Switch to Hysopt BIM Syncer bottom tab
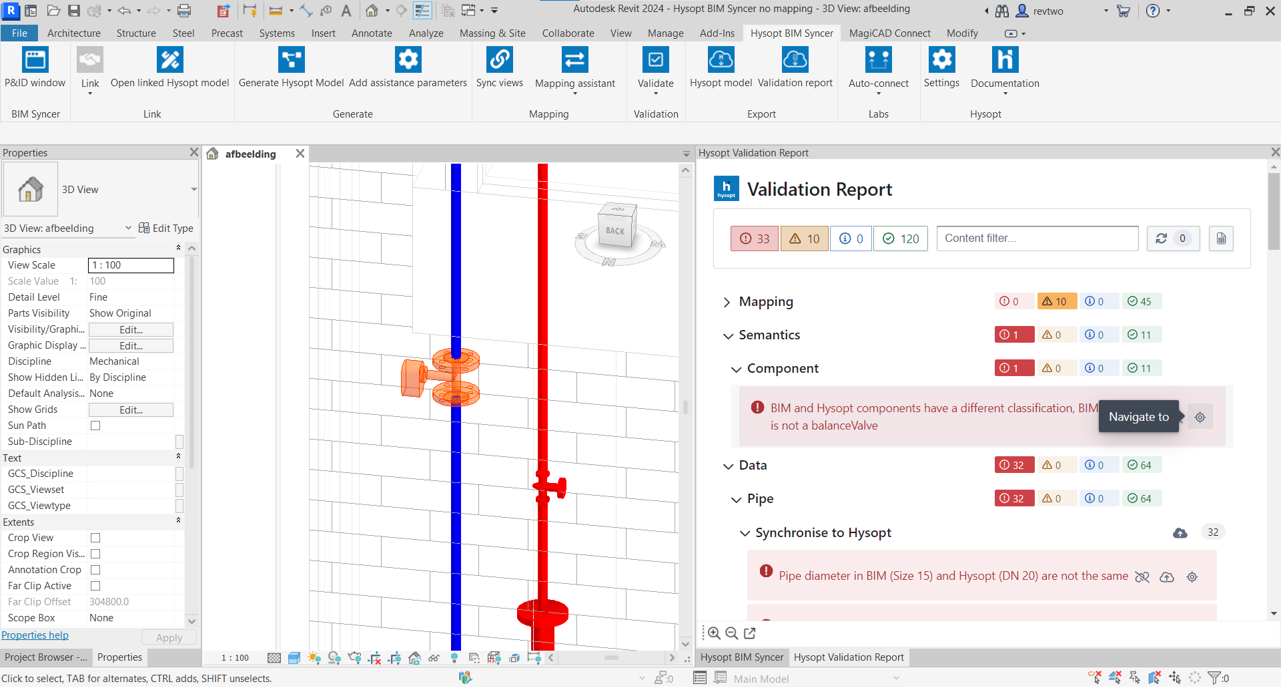The height and width of the screenshot is (687, 1281). [741, 657]
